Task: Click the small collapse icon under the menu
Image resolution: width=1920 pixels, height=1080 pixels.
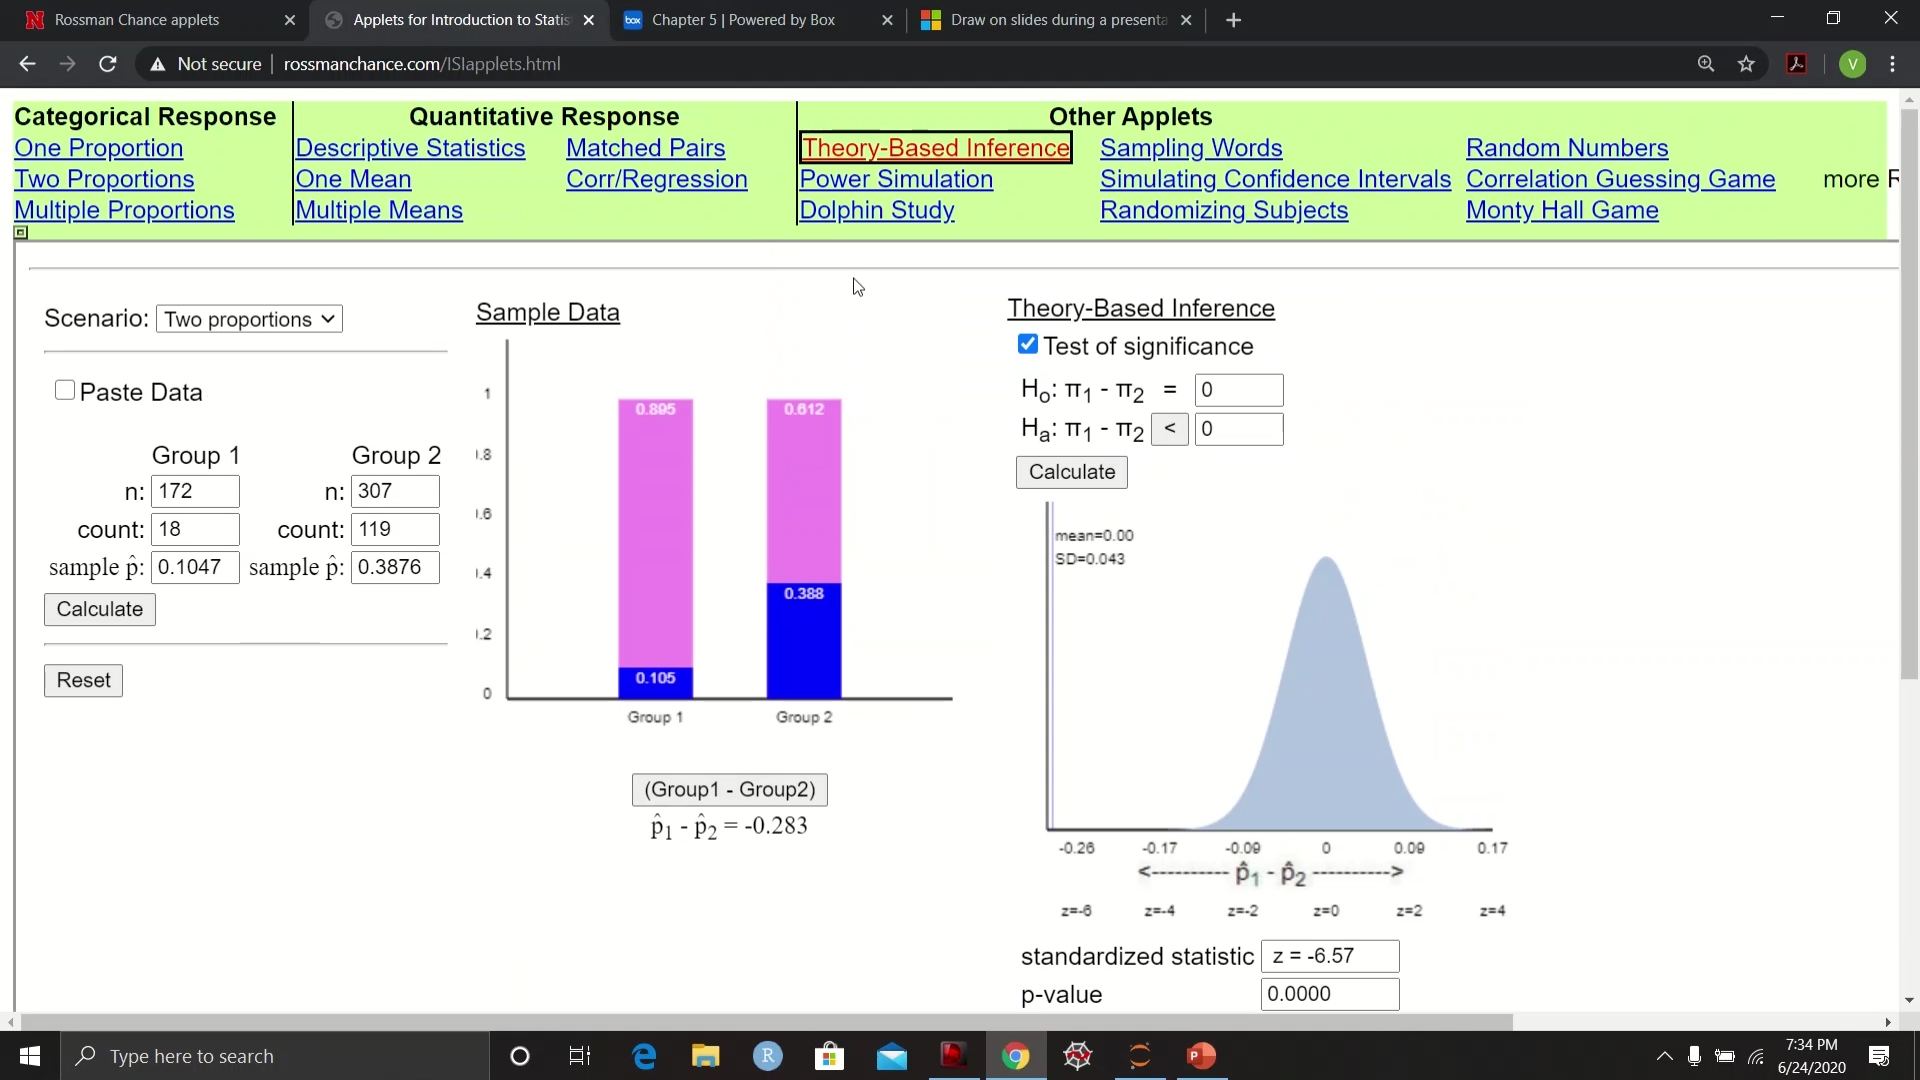Action: (x=21, y=233)
